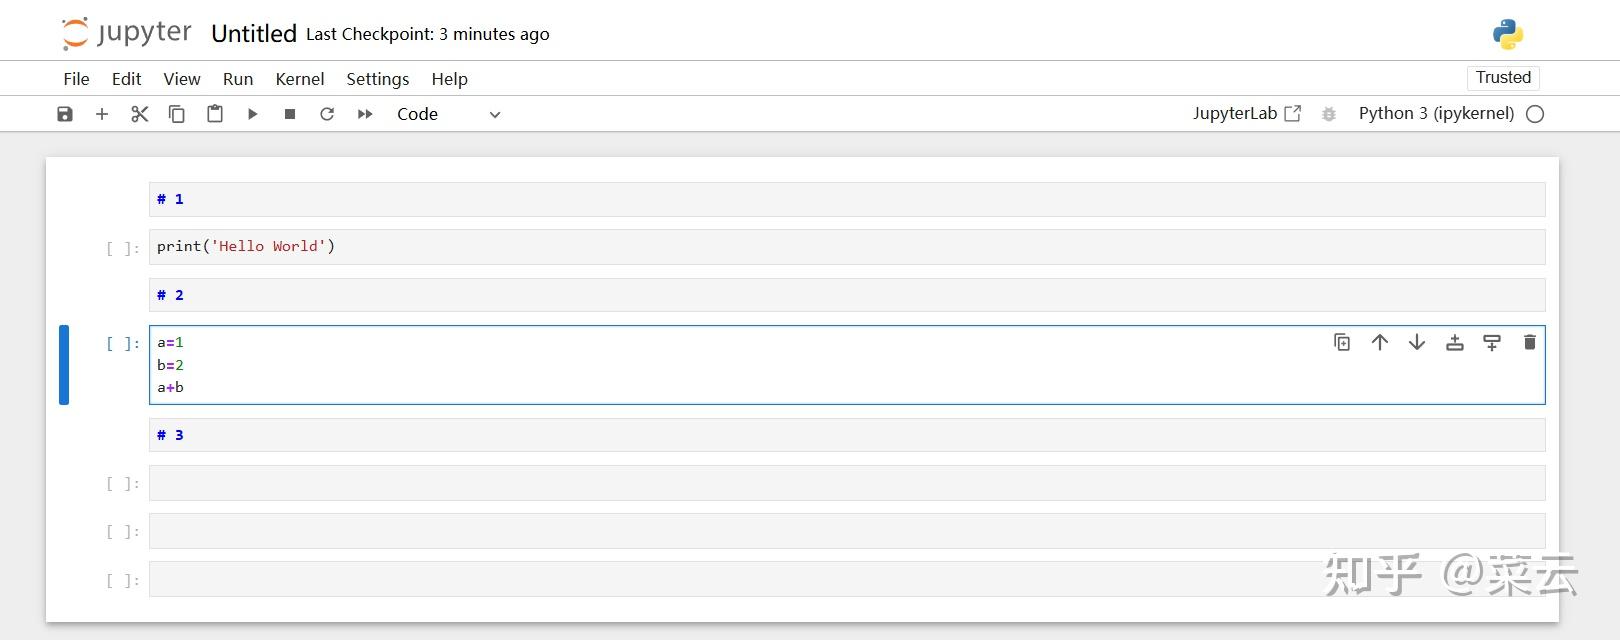Click the Trusted notebook button
The height and width of the screenshot is (640, 1620).
[x=1503, y=78]
